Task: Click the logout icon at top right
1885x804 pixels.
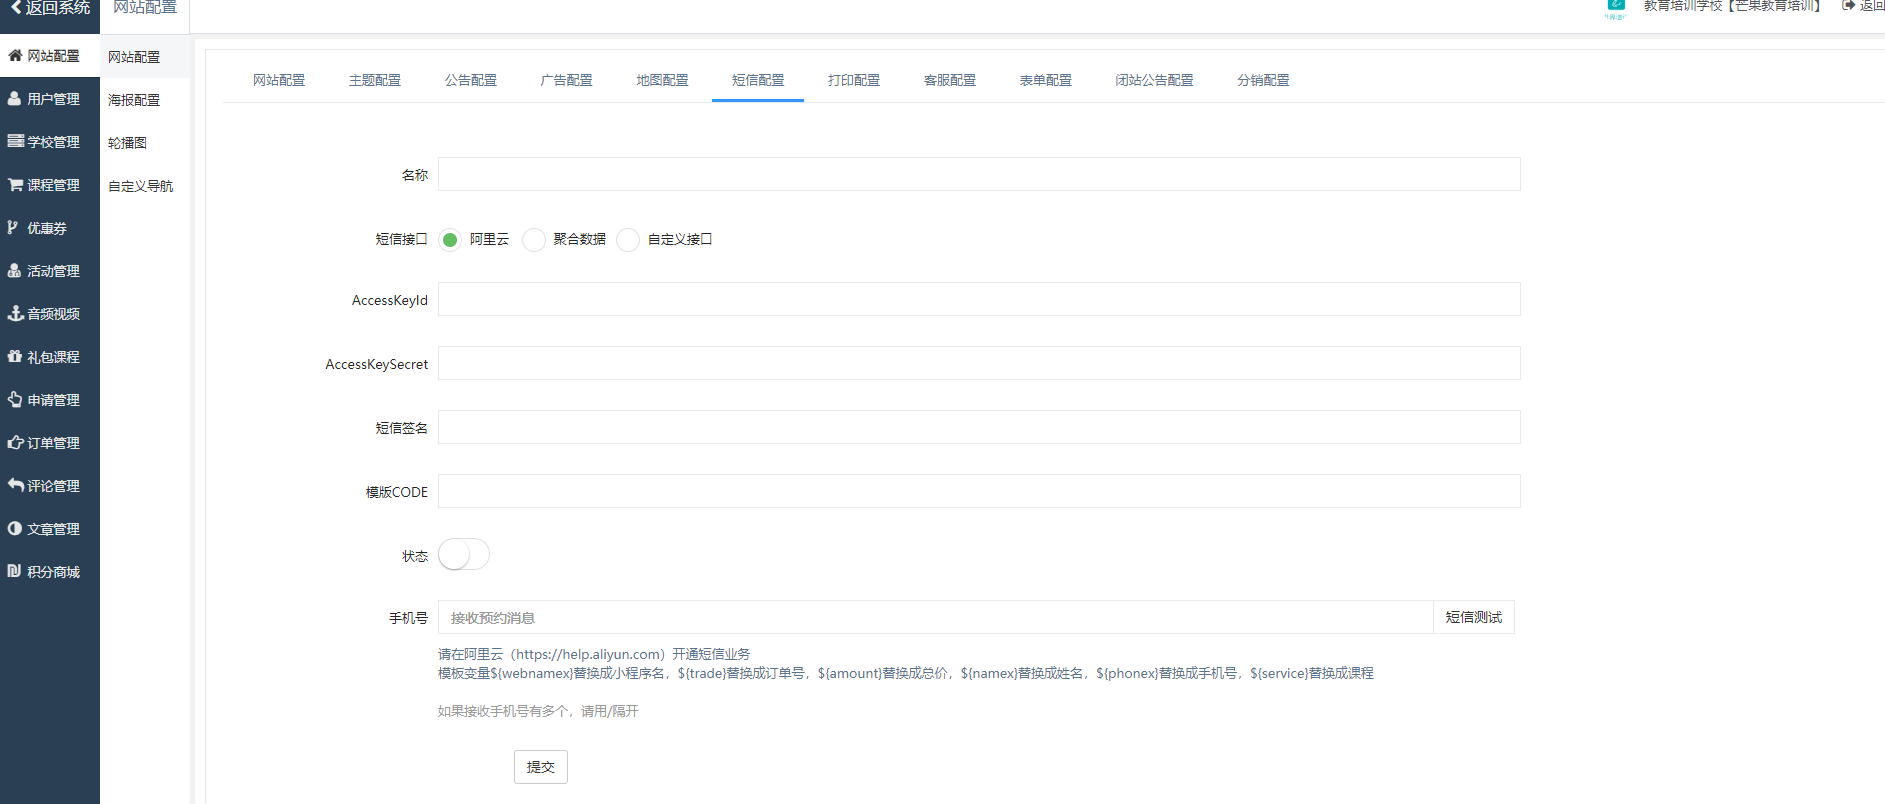Action: point(1849,6)
